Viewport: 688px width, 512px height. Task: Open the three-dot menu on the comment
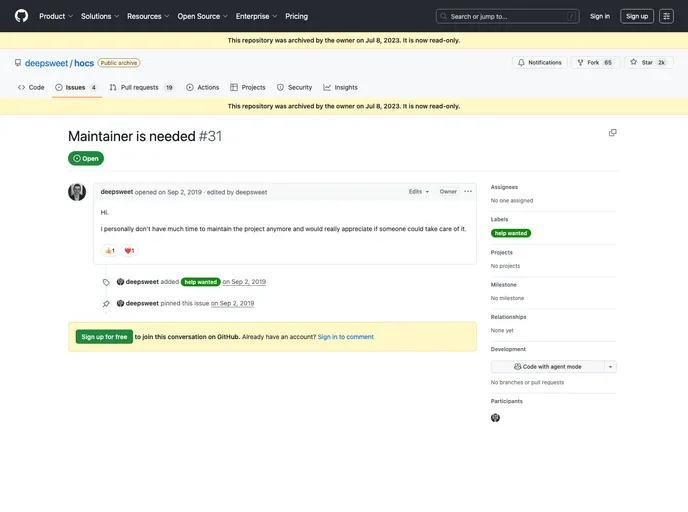tap(468, 192)
